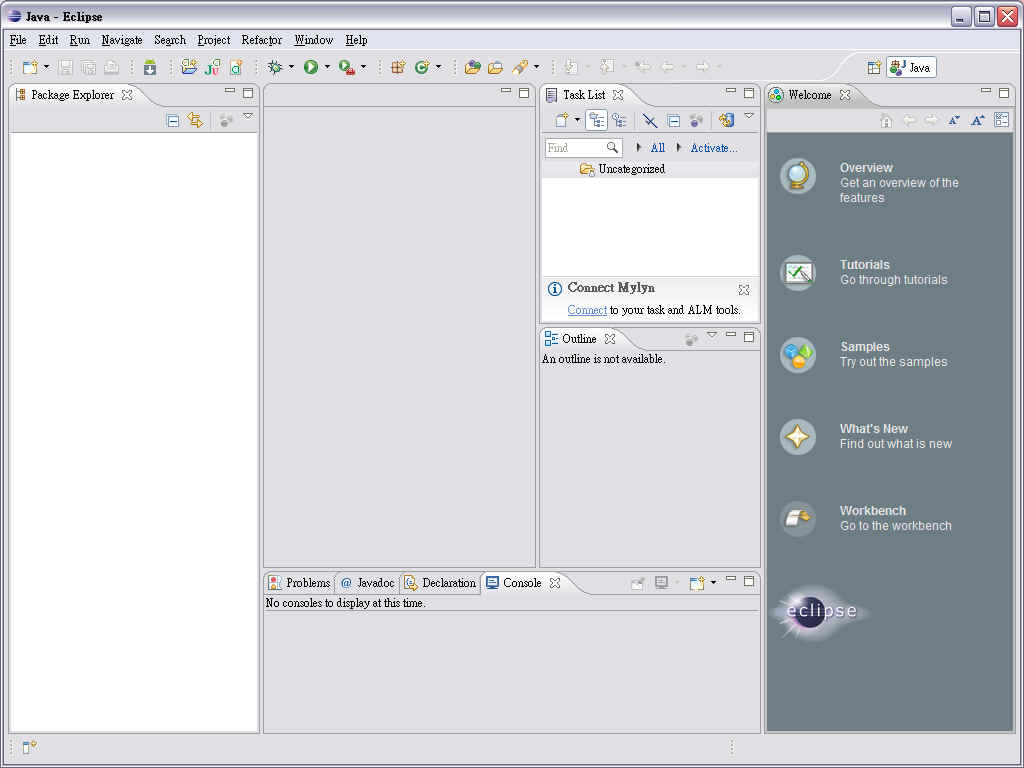
Task: Open the Refactor menu
Action: point(261,40)
